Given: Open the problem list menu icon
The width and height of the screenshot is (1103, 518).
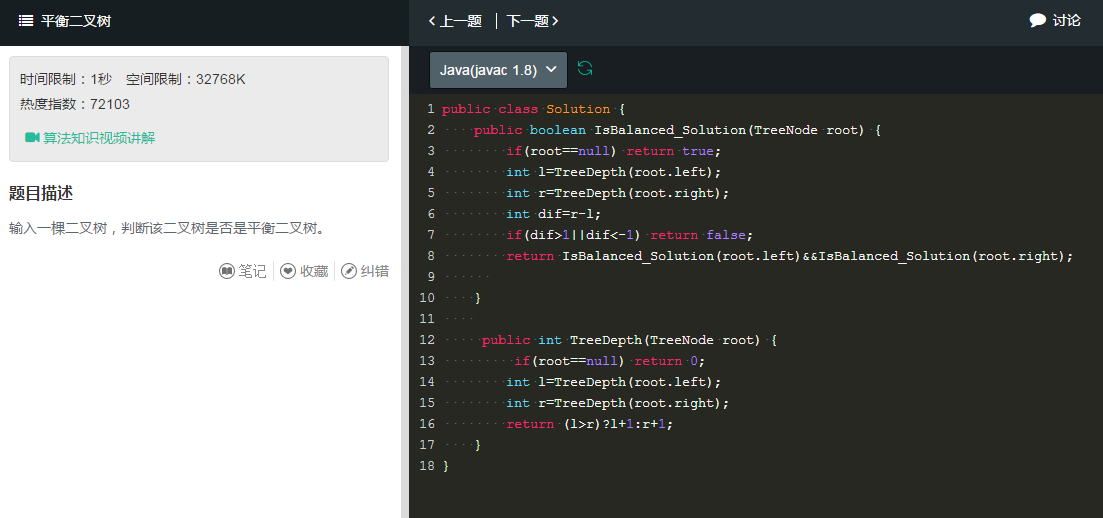Looking at the screenshot, I should (x=25, y=21).
